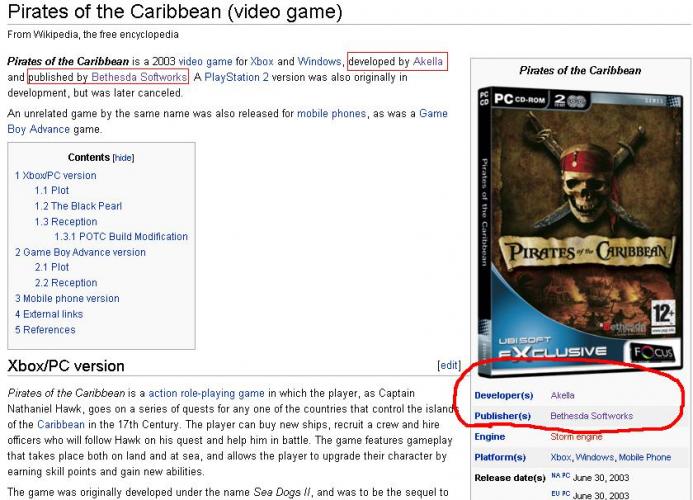
Task: Follow the Xbox link in intro paragraph
Action: pyautogui.click(x=262, y=61)
